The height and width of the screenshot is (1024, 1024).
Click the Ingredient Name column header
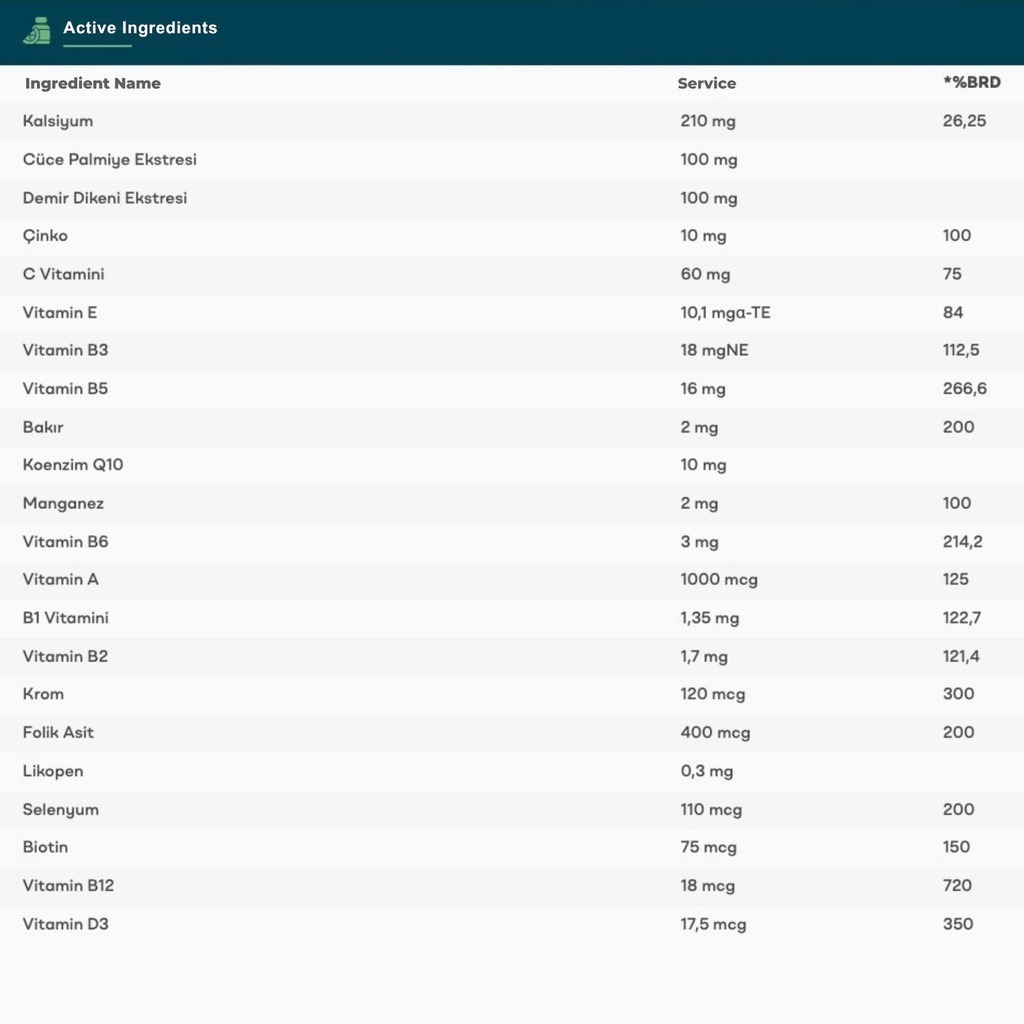(x=93, y=83)
